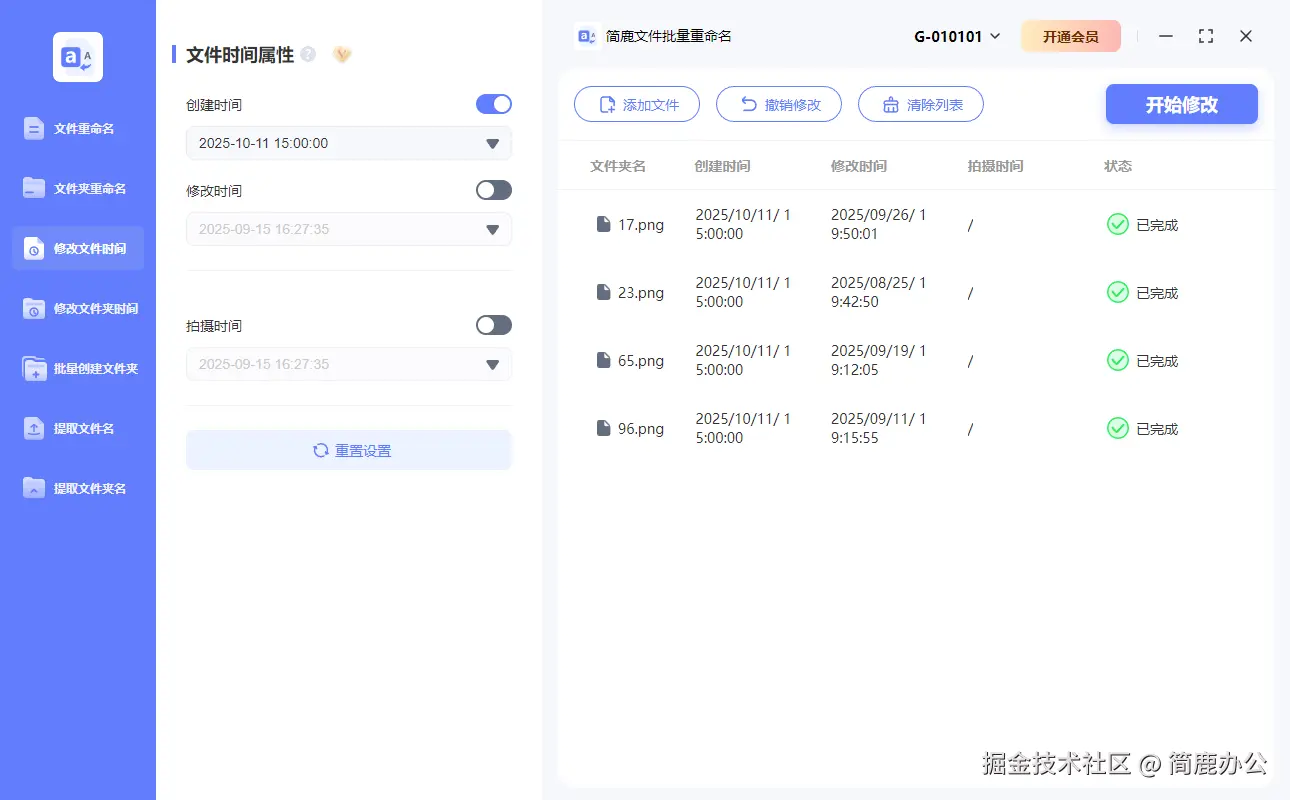Screen dimensions: 1290x800
Task: Select the 17.png file name
Action: 641,225
